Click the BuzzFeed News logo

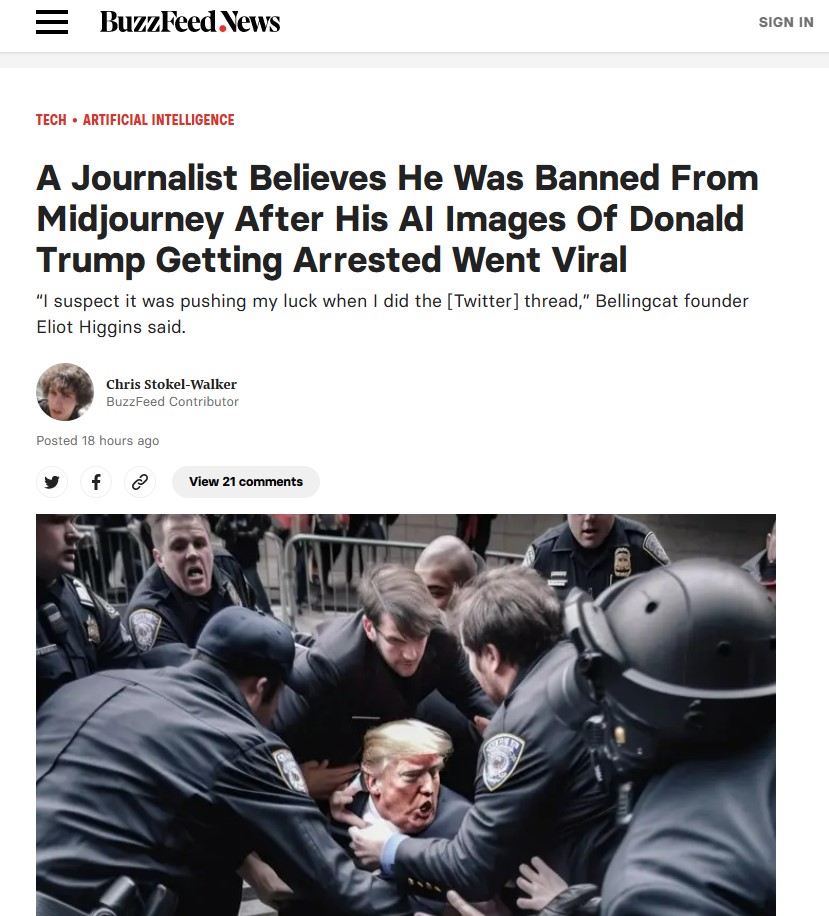pos(190,22)
